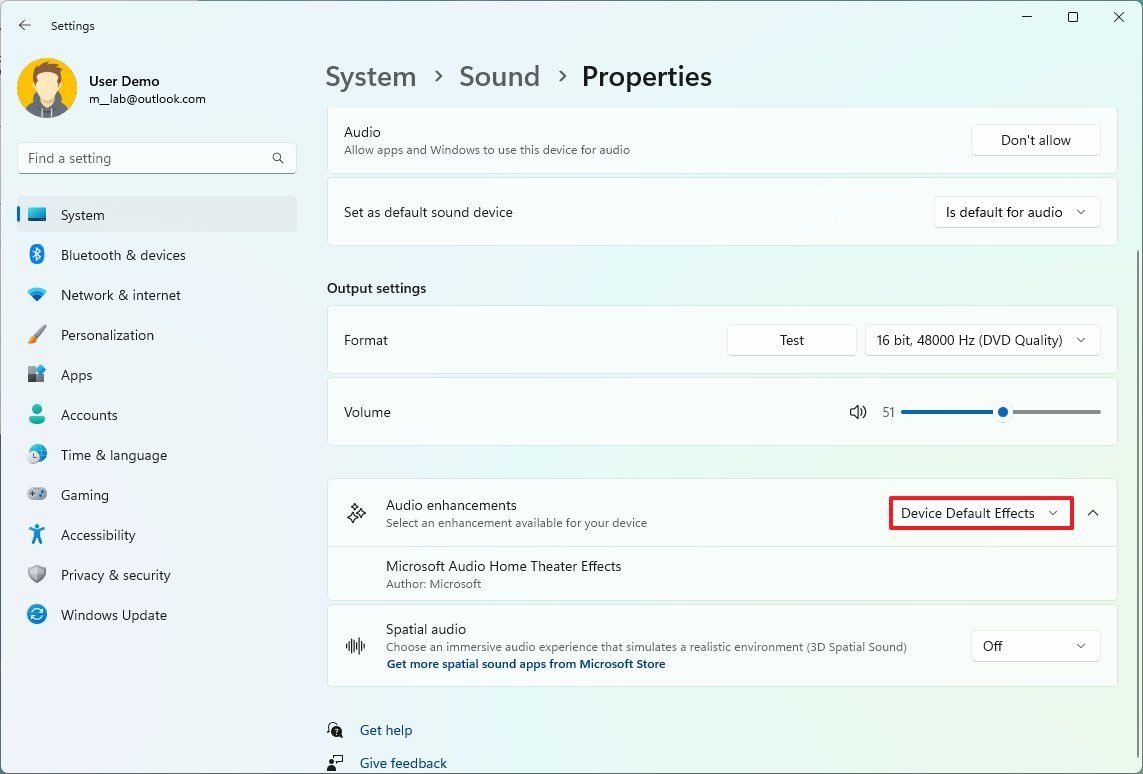Collapse the Audio enhancements section chevron
The height and width of the screenshot is (774, 1143).
[x=1093, y=513]
